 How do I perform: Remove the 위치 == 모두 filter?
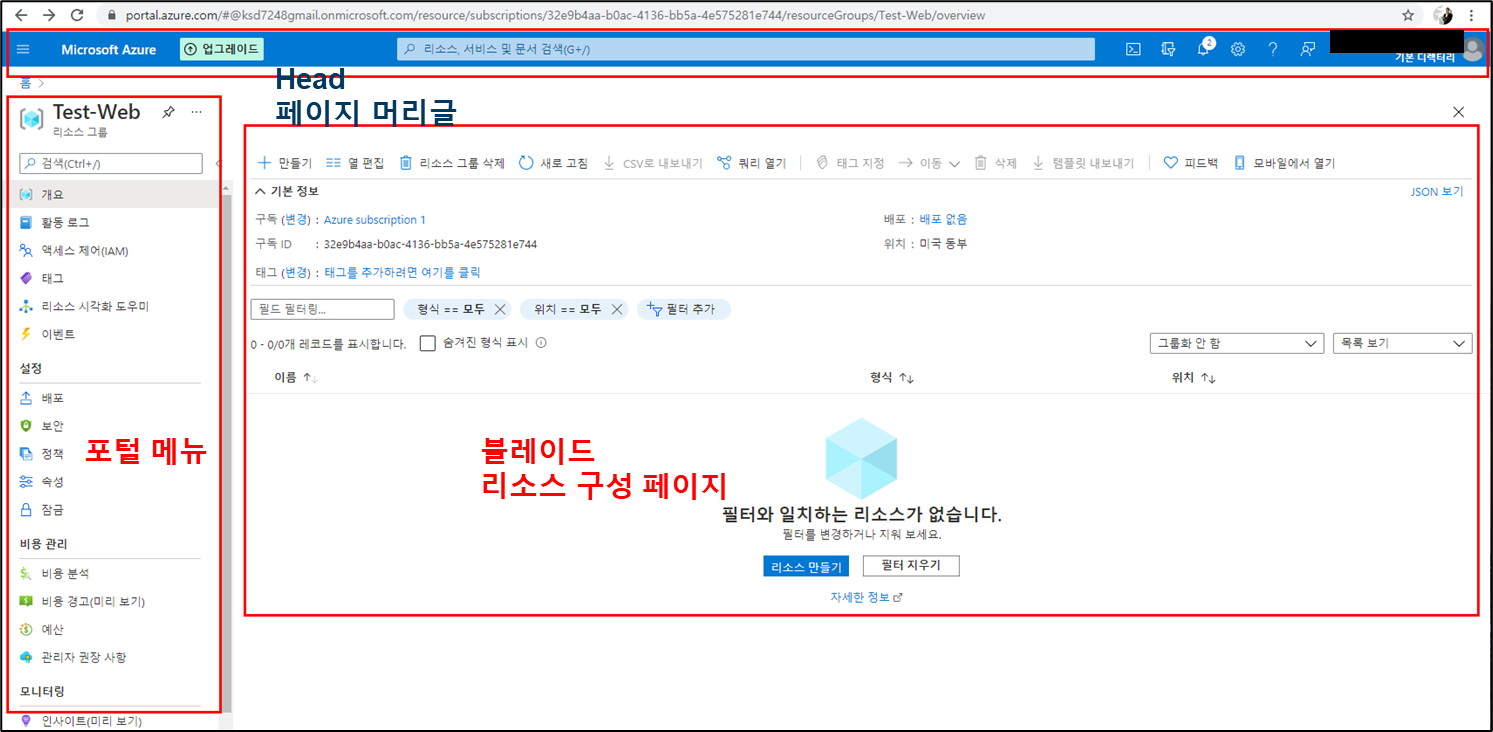tap(617, 309)
